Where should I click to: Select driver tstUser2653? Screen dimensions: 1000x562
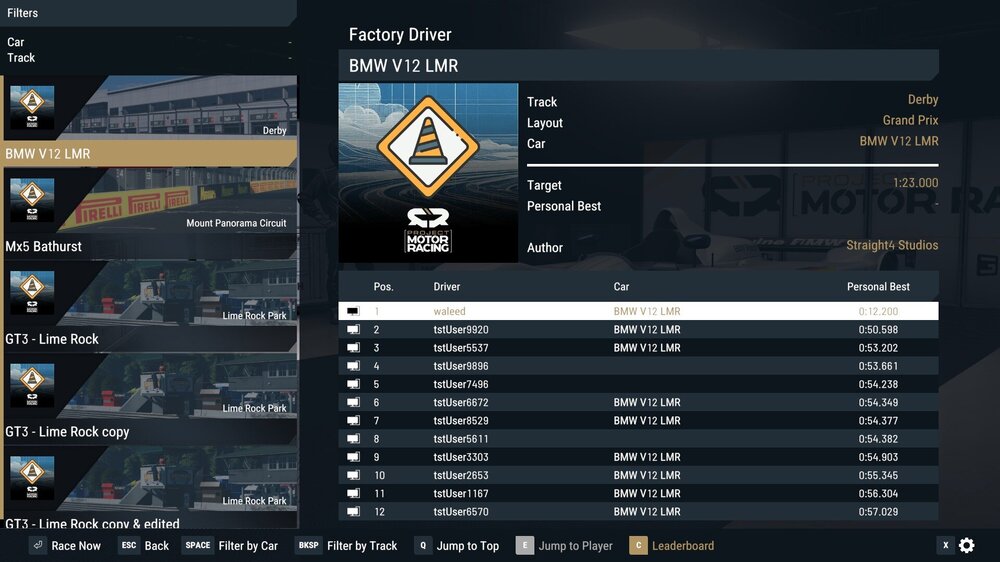tap(461, 475)
